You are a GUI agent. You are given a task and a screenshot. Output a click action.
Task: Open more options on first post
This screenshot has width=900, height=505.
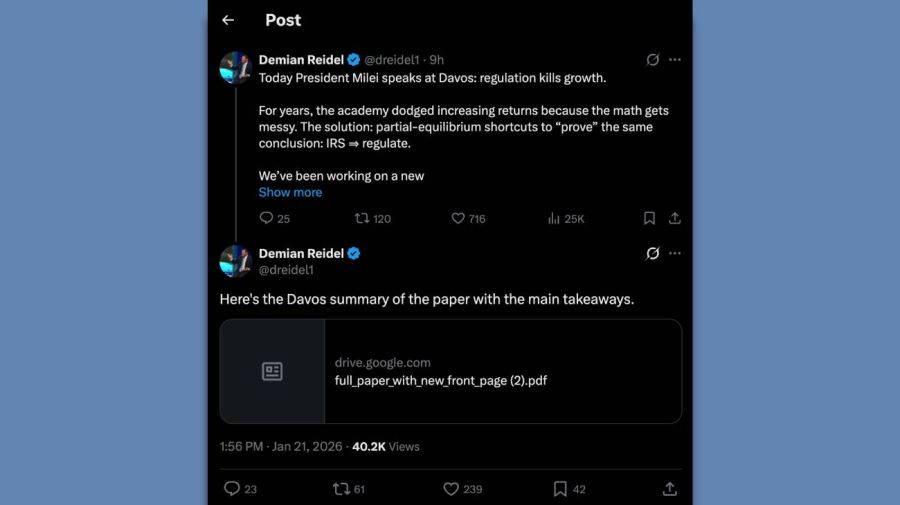click(675, 60)
